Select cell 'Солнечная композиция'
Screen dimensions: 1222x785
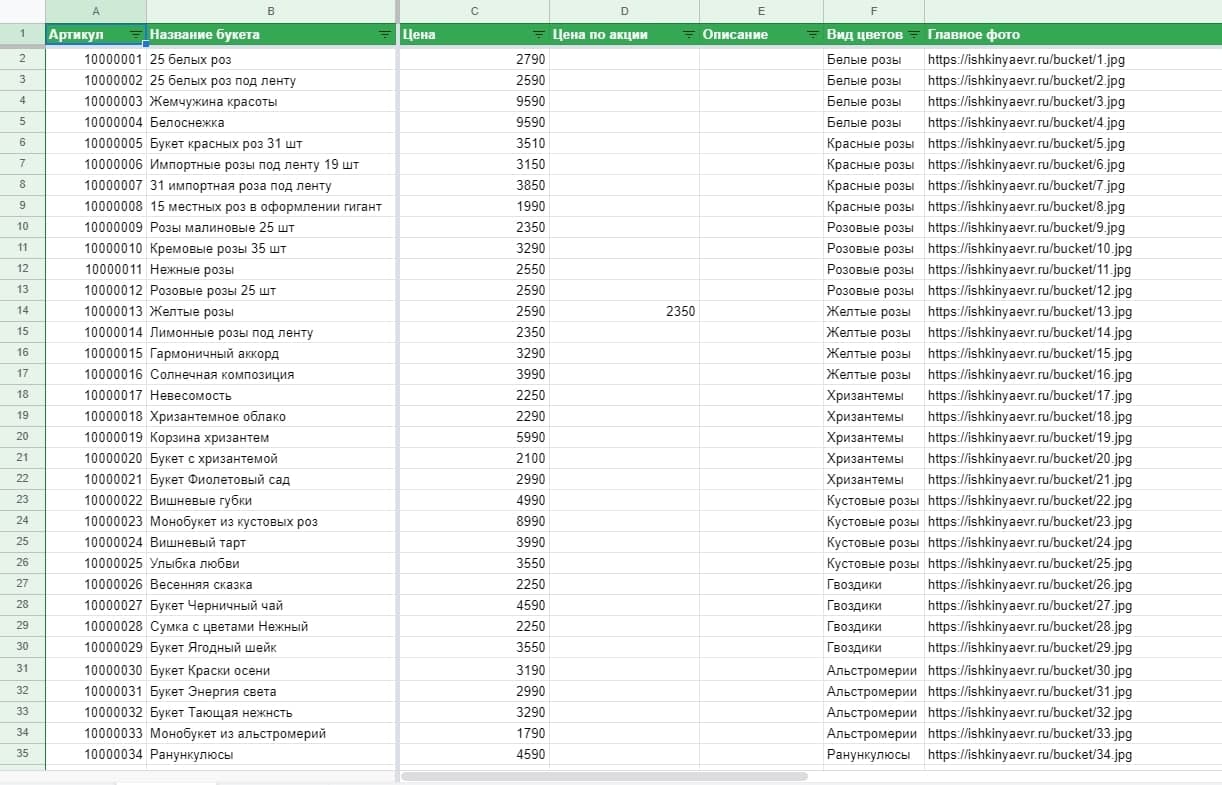271,375
